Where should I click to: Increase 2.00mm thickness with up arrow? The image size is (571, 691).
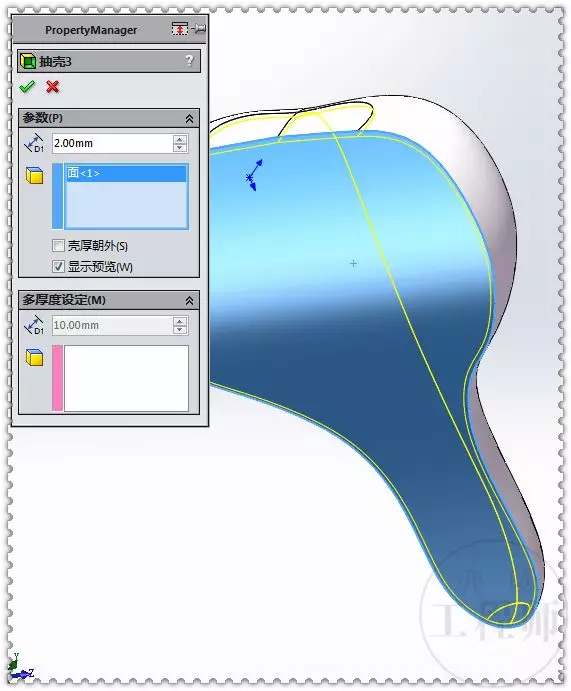[179, 139]
